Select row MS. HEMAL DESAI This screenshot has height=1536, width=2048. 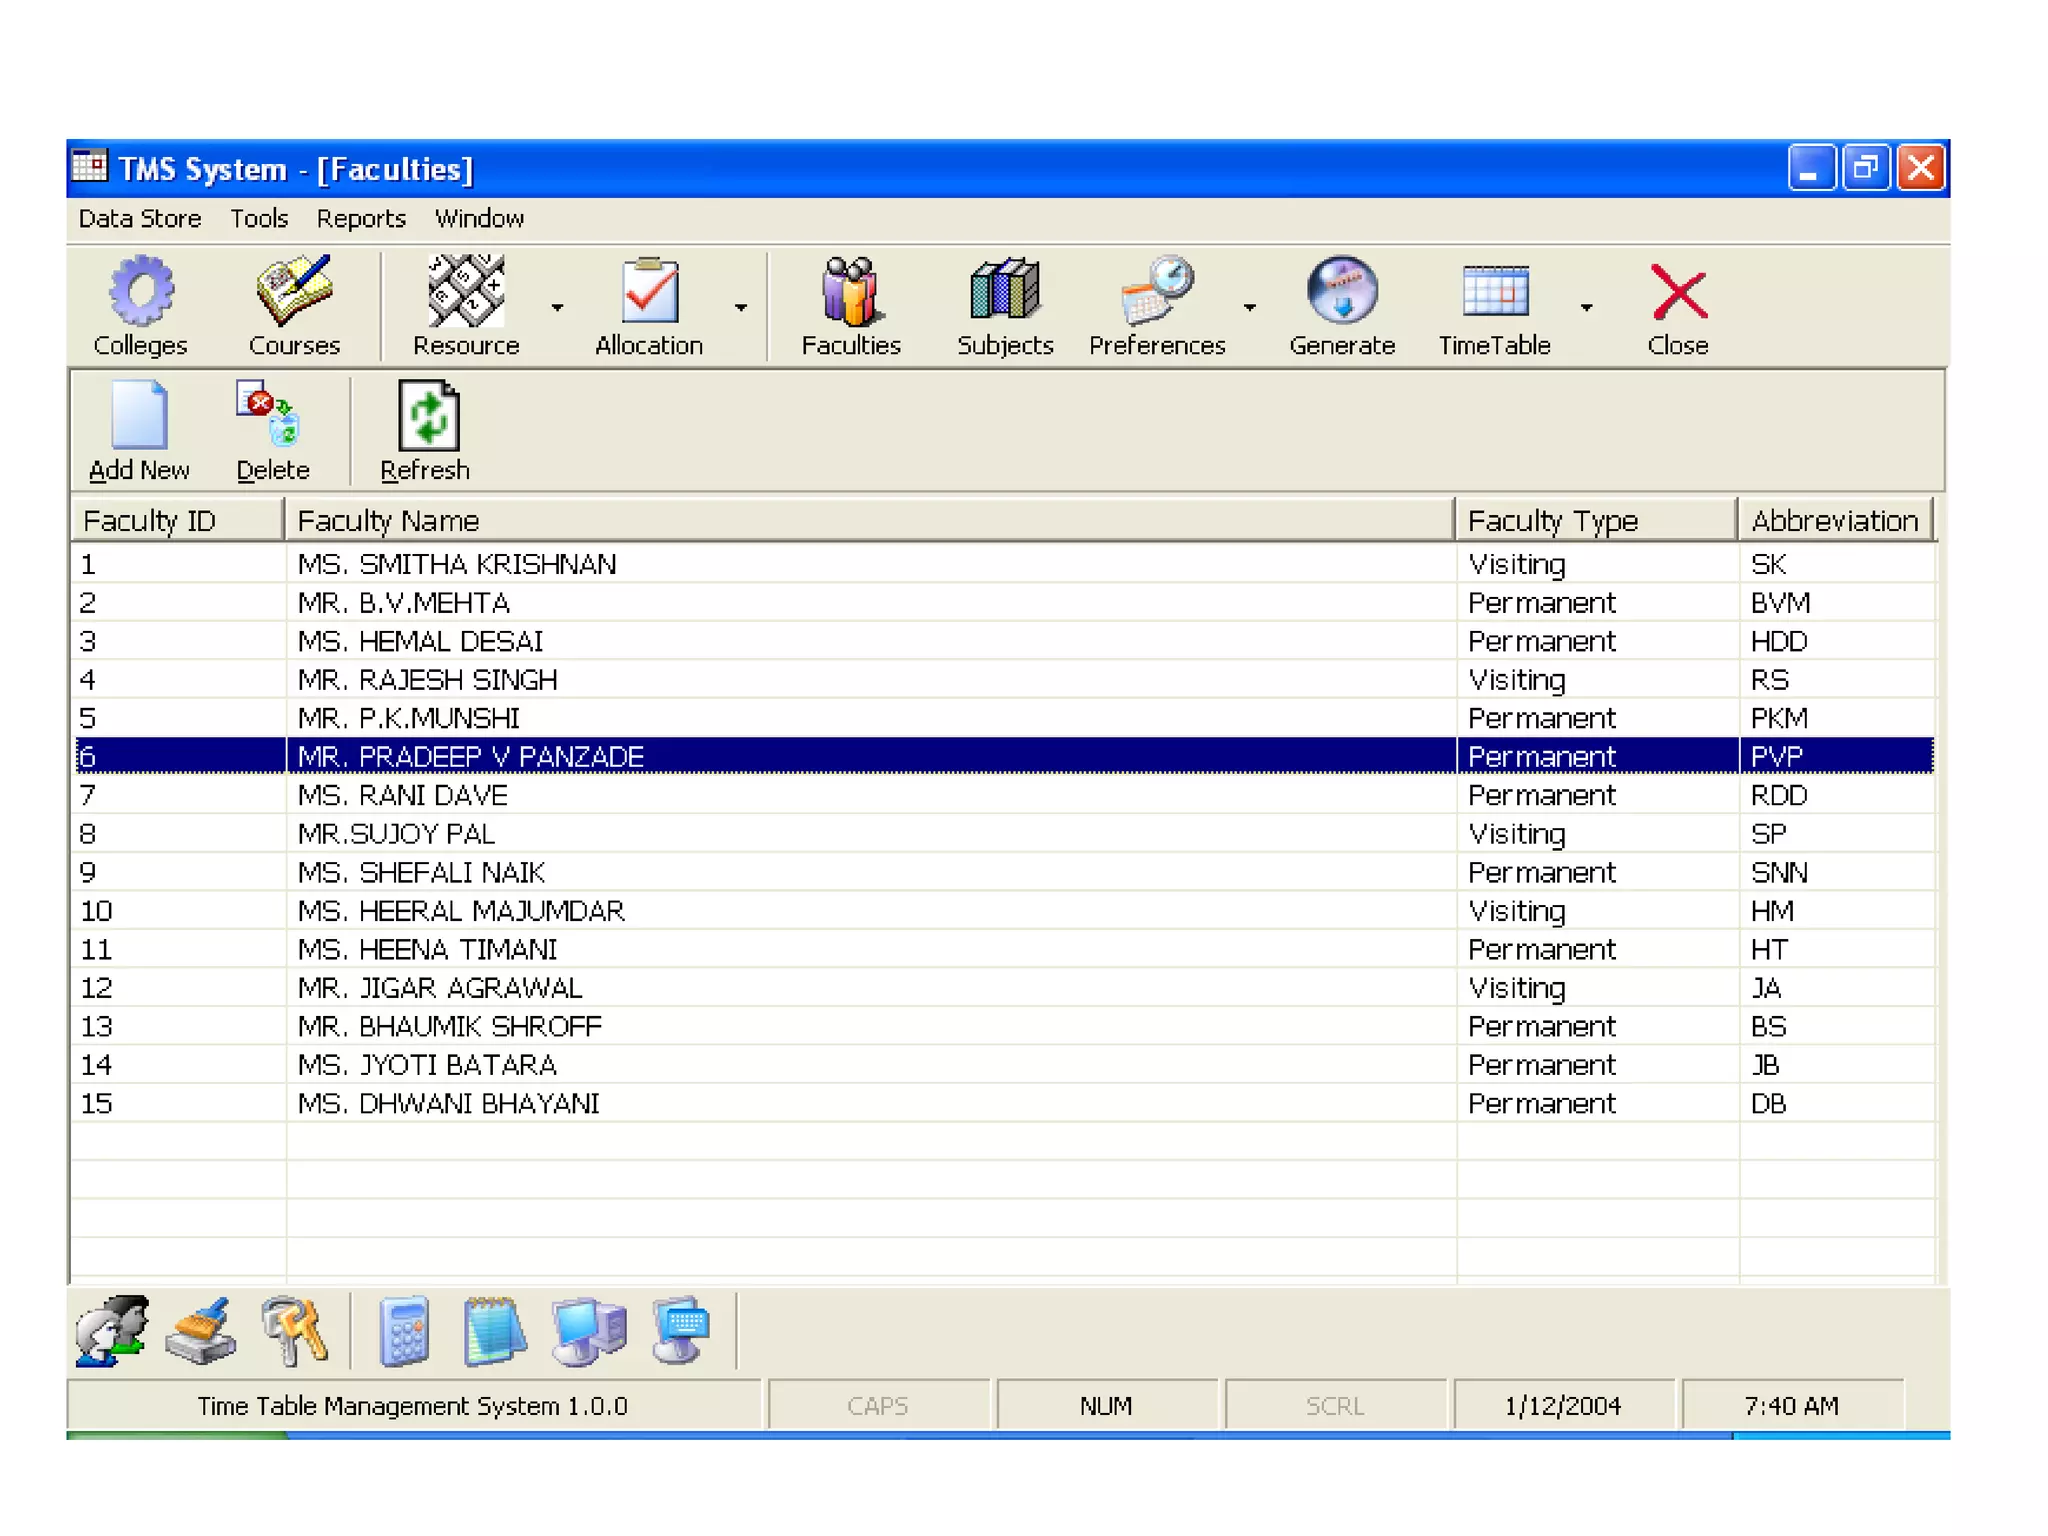click(x=1003, y=641)
